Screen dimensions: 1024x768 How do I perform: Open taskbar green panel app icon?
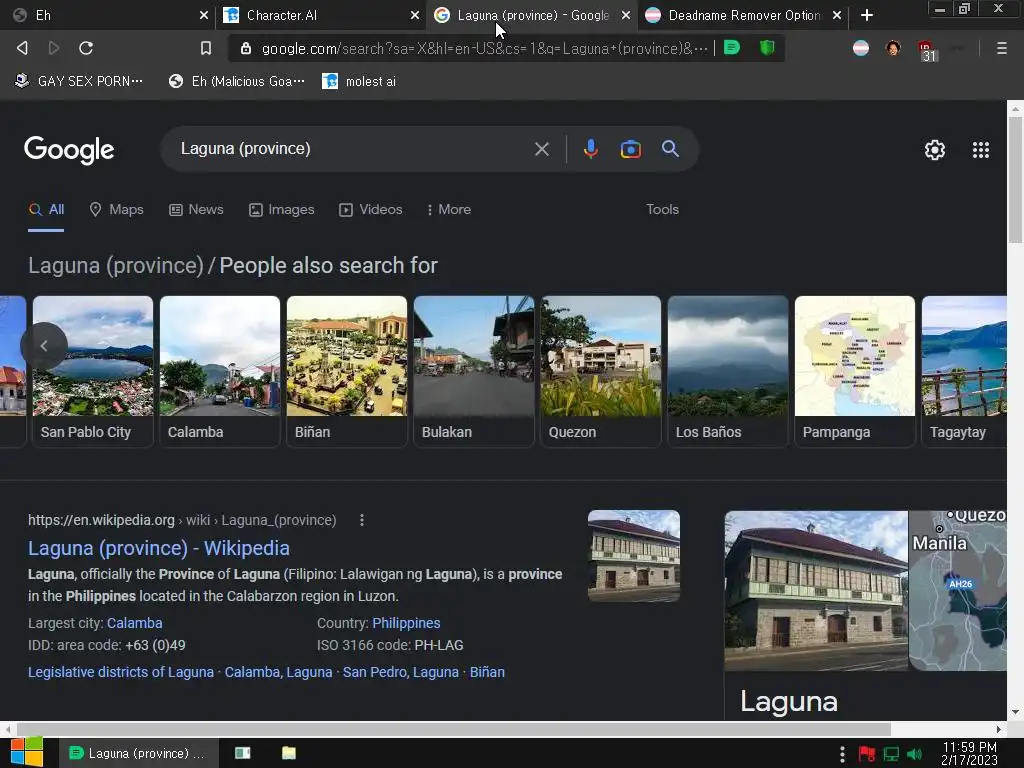tap(242, 753)
